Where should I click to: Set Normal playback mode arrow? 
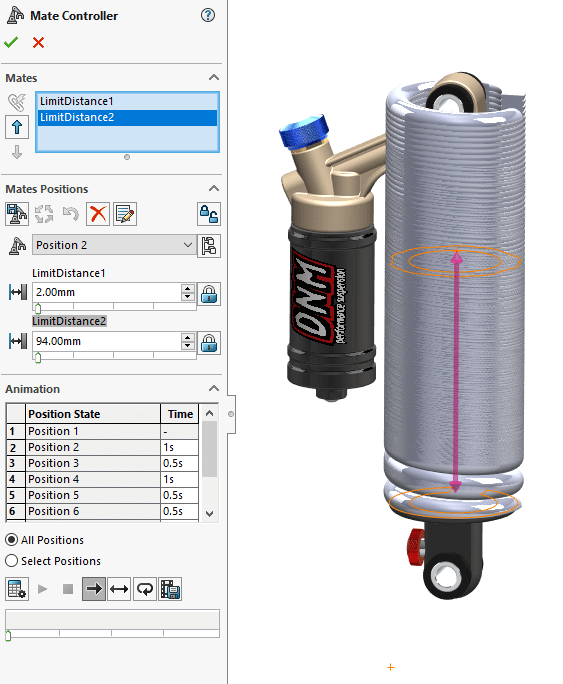point(94,589)
